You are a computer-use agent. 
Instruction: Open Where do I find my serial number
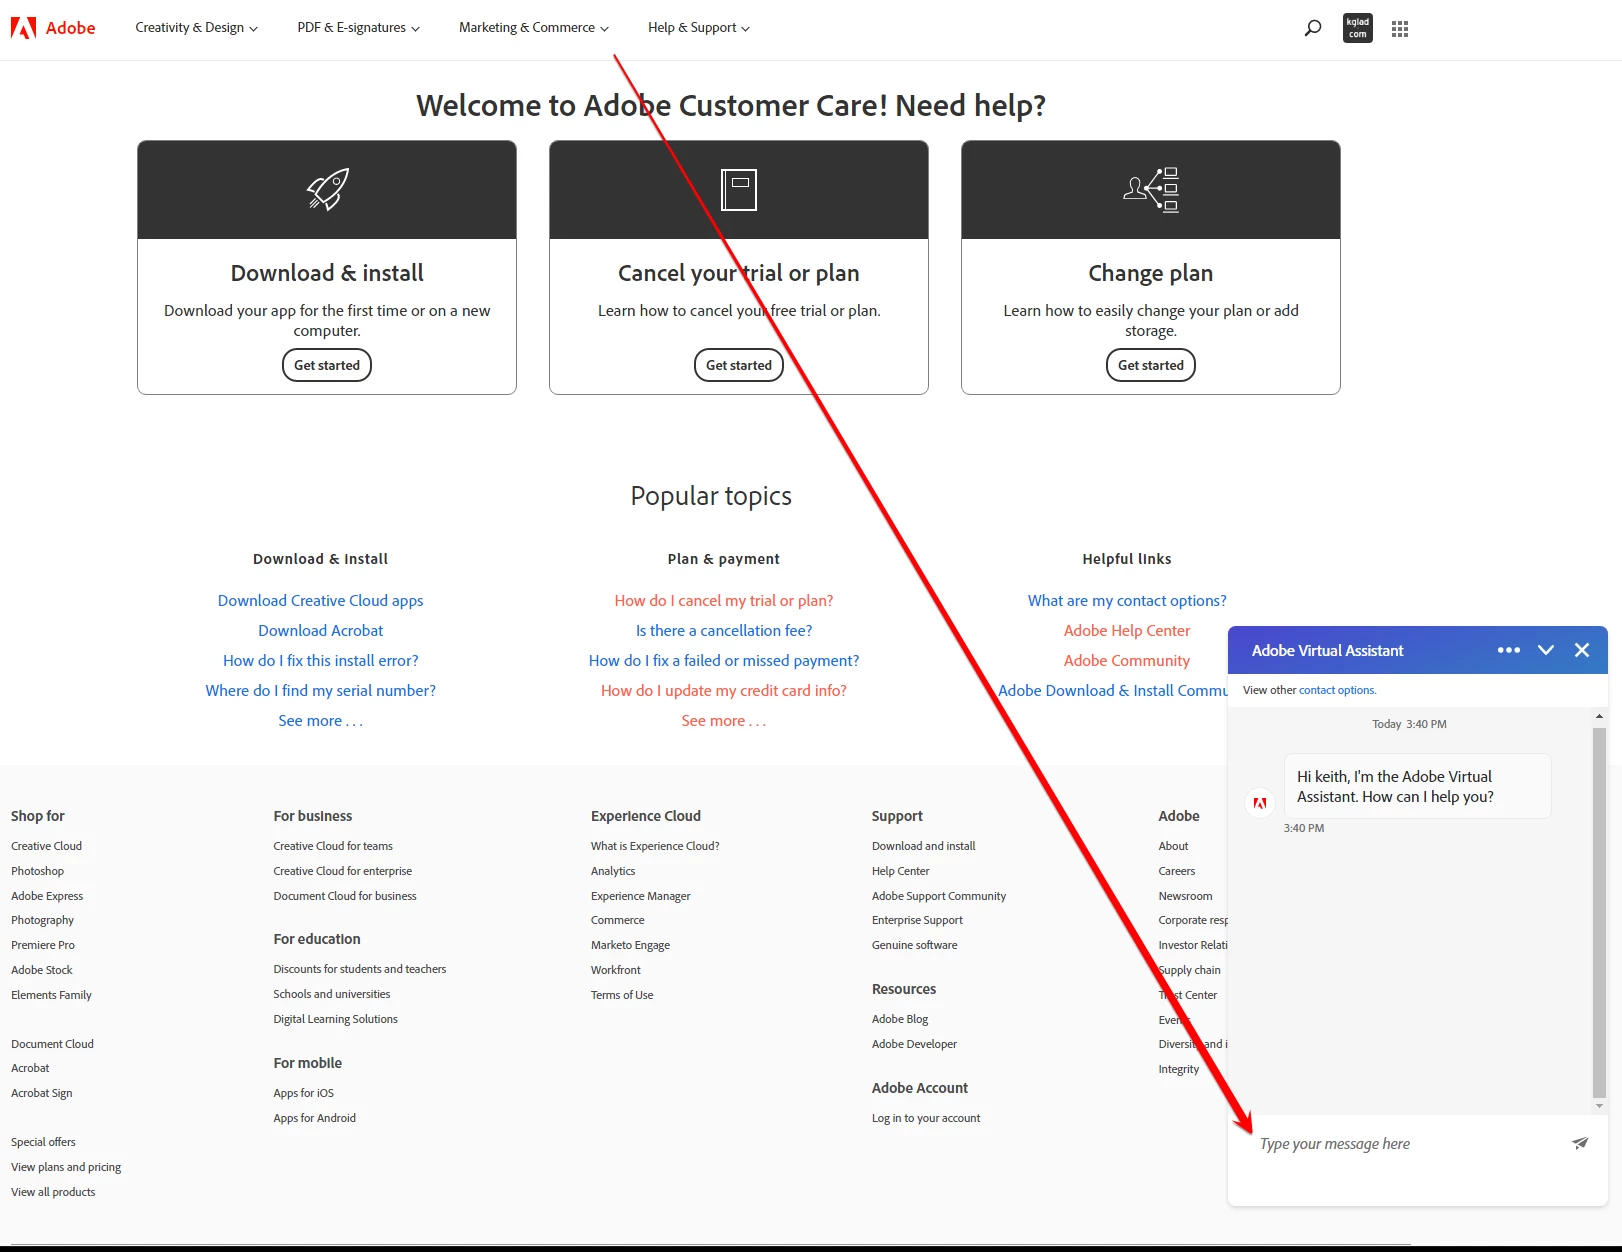(321, 691)
